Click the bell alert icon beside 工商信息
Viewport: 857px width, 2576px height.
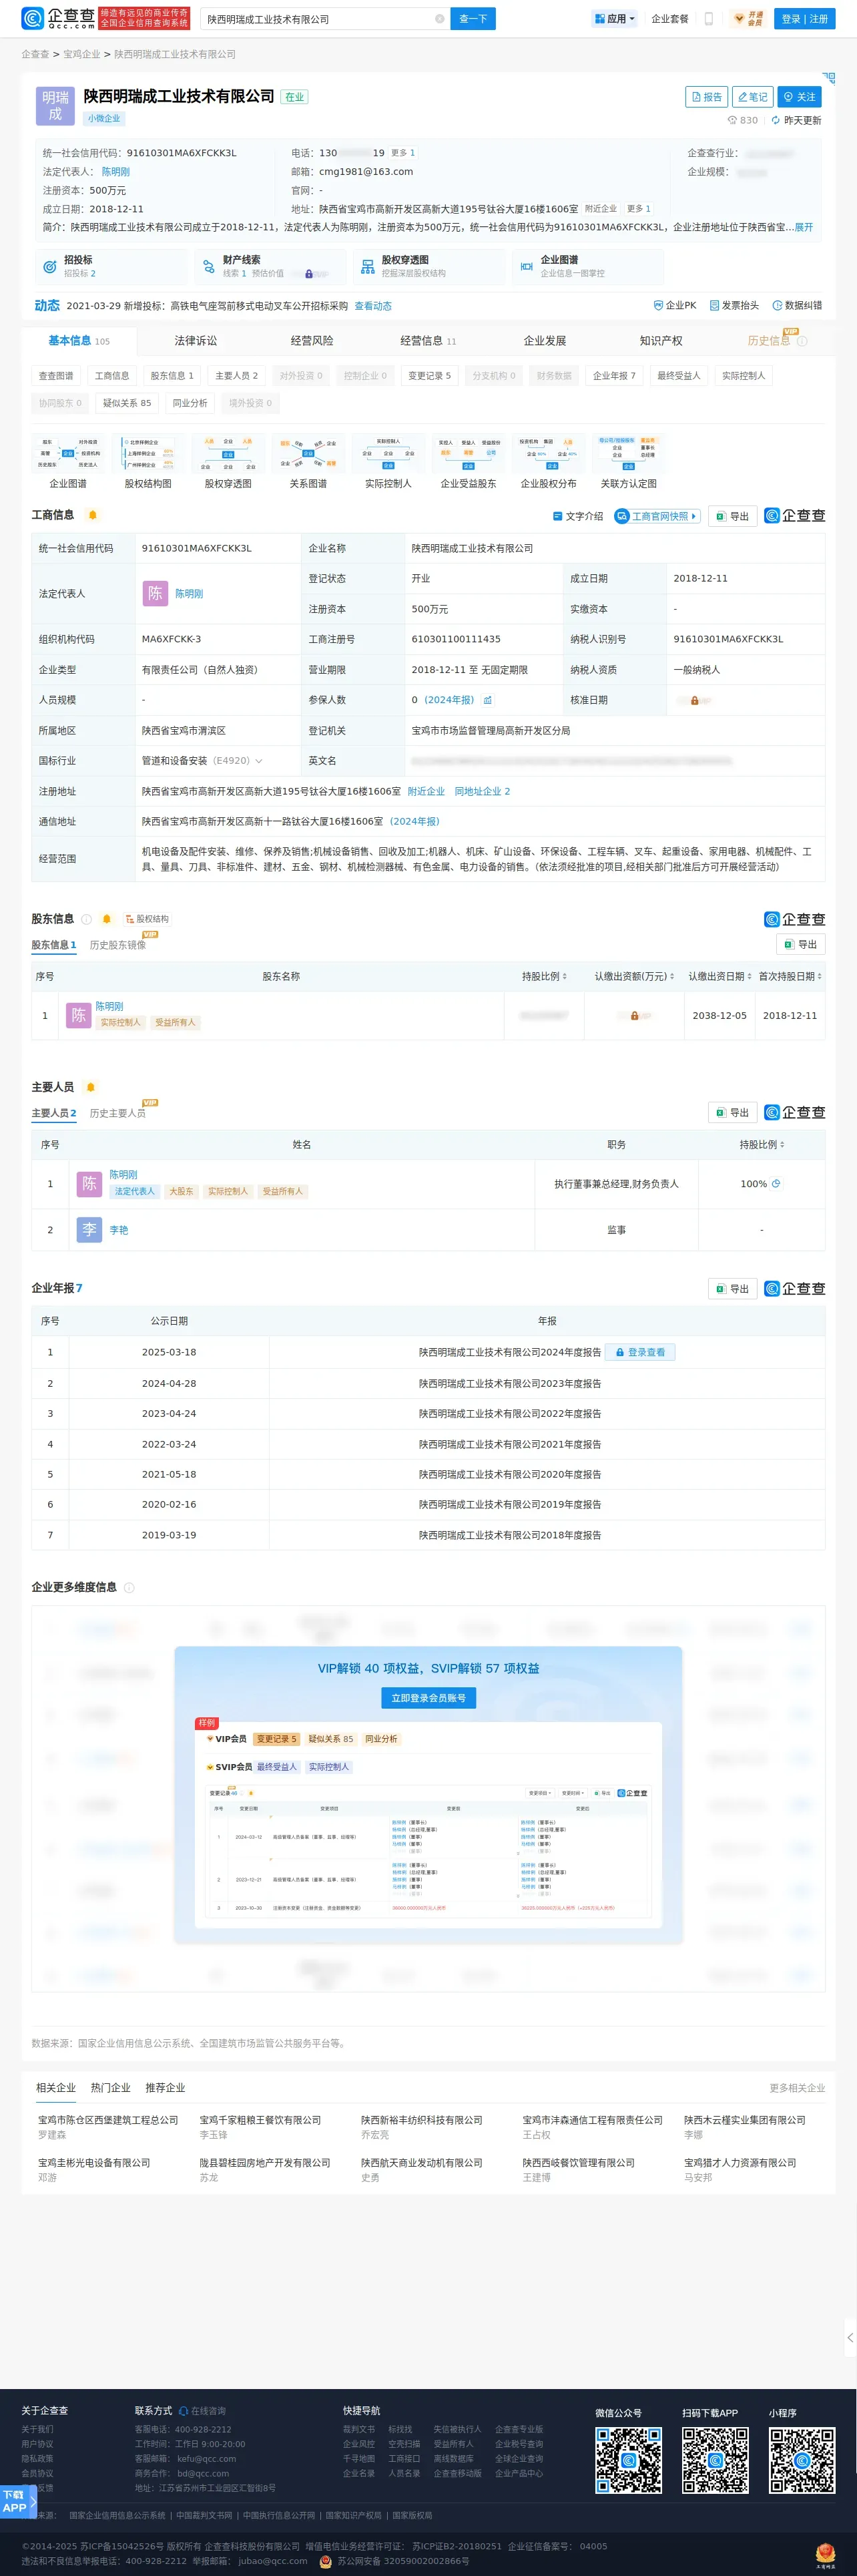tap(93, 515)
